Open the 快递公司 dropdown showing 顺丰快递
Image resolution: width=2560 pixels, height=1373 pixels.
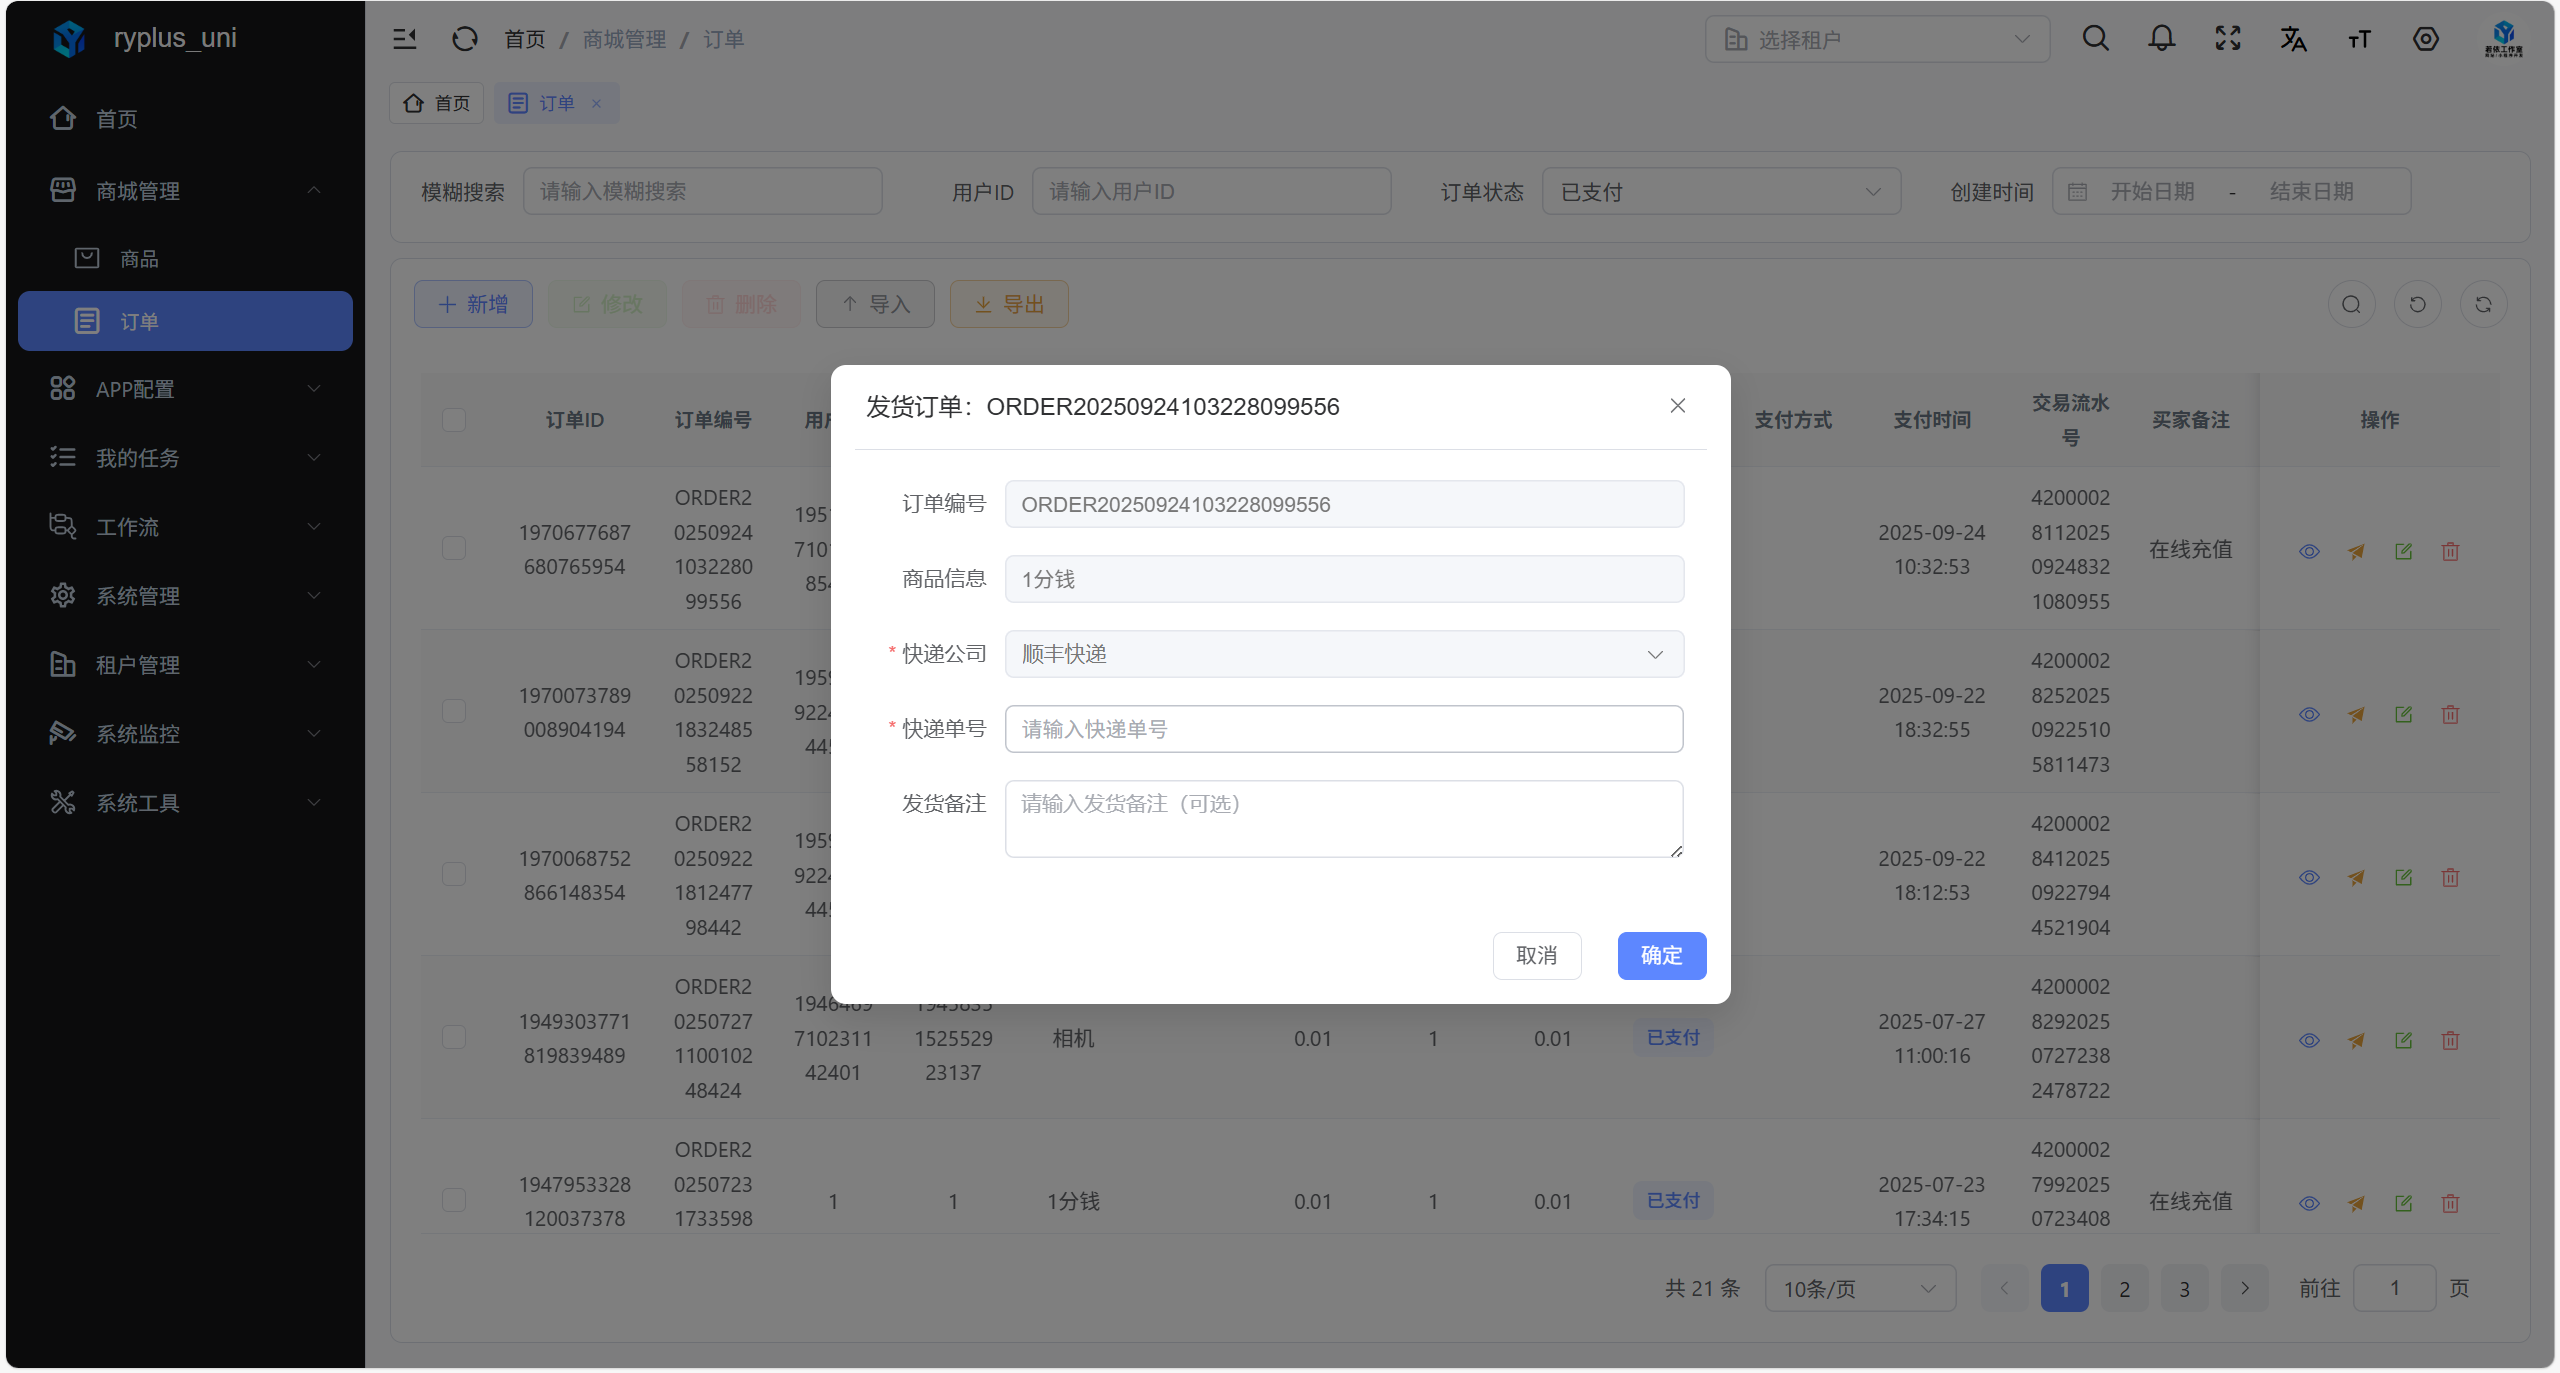click(1343, 654)
